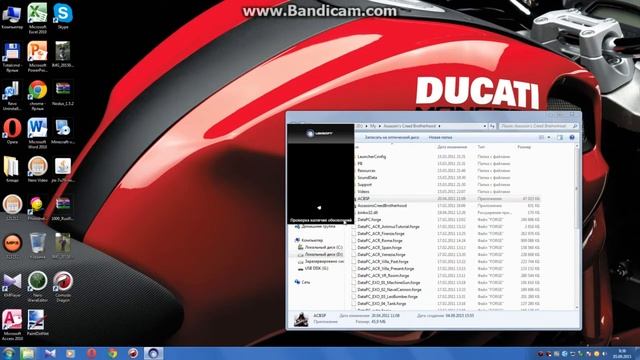Image resolution: width=640 pixels, height=360 pixels.
Task: Click 'Записать на оптический диск' toolbar button
Action: tap(391, 138)
